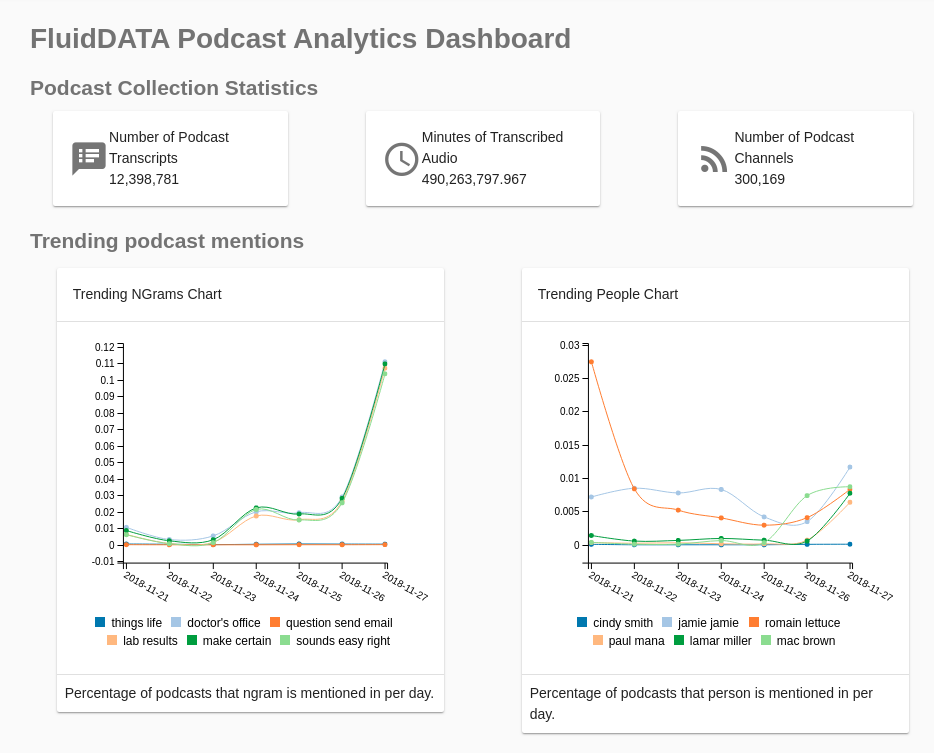This screenshot has height=753, width=934.
Task: Click the peak data point on 2018-11-27
Action: point(384,363)
